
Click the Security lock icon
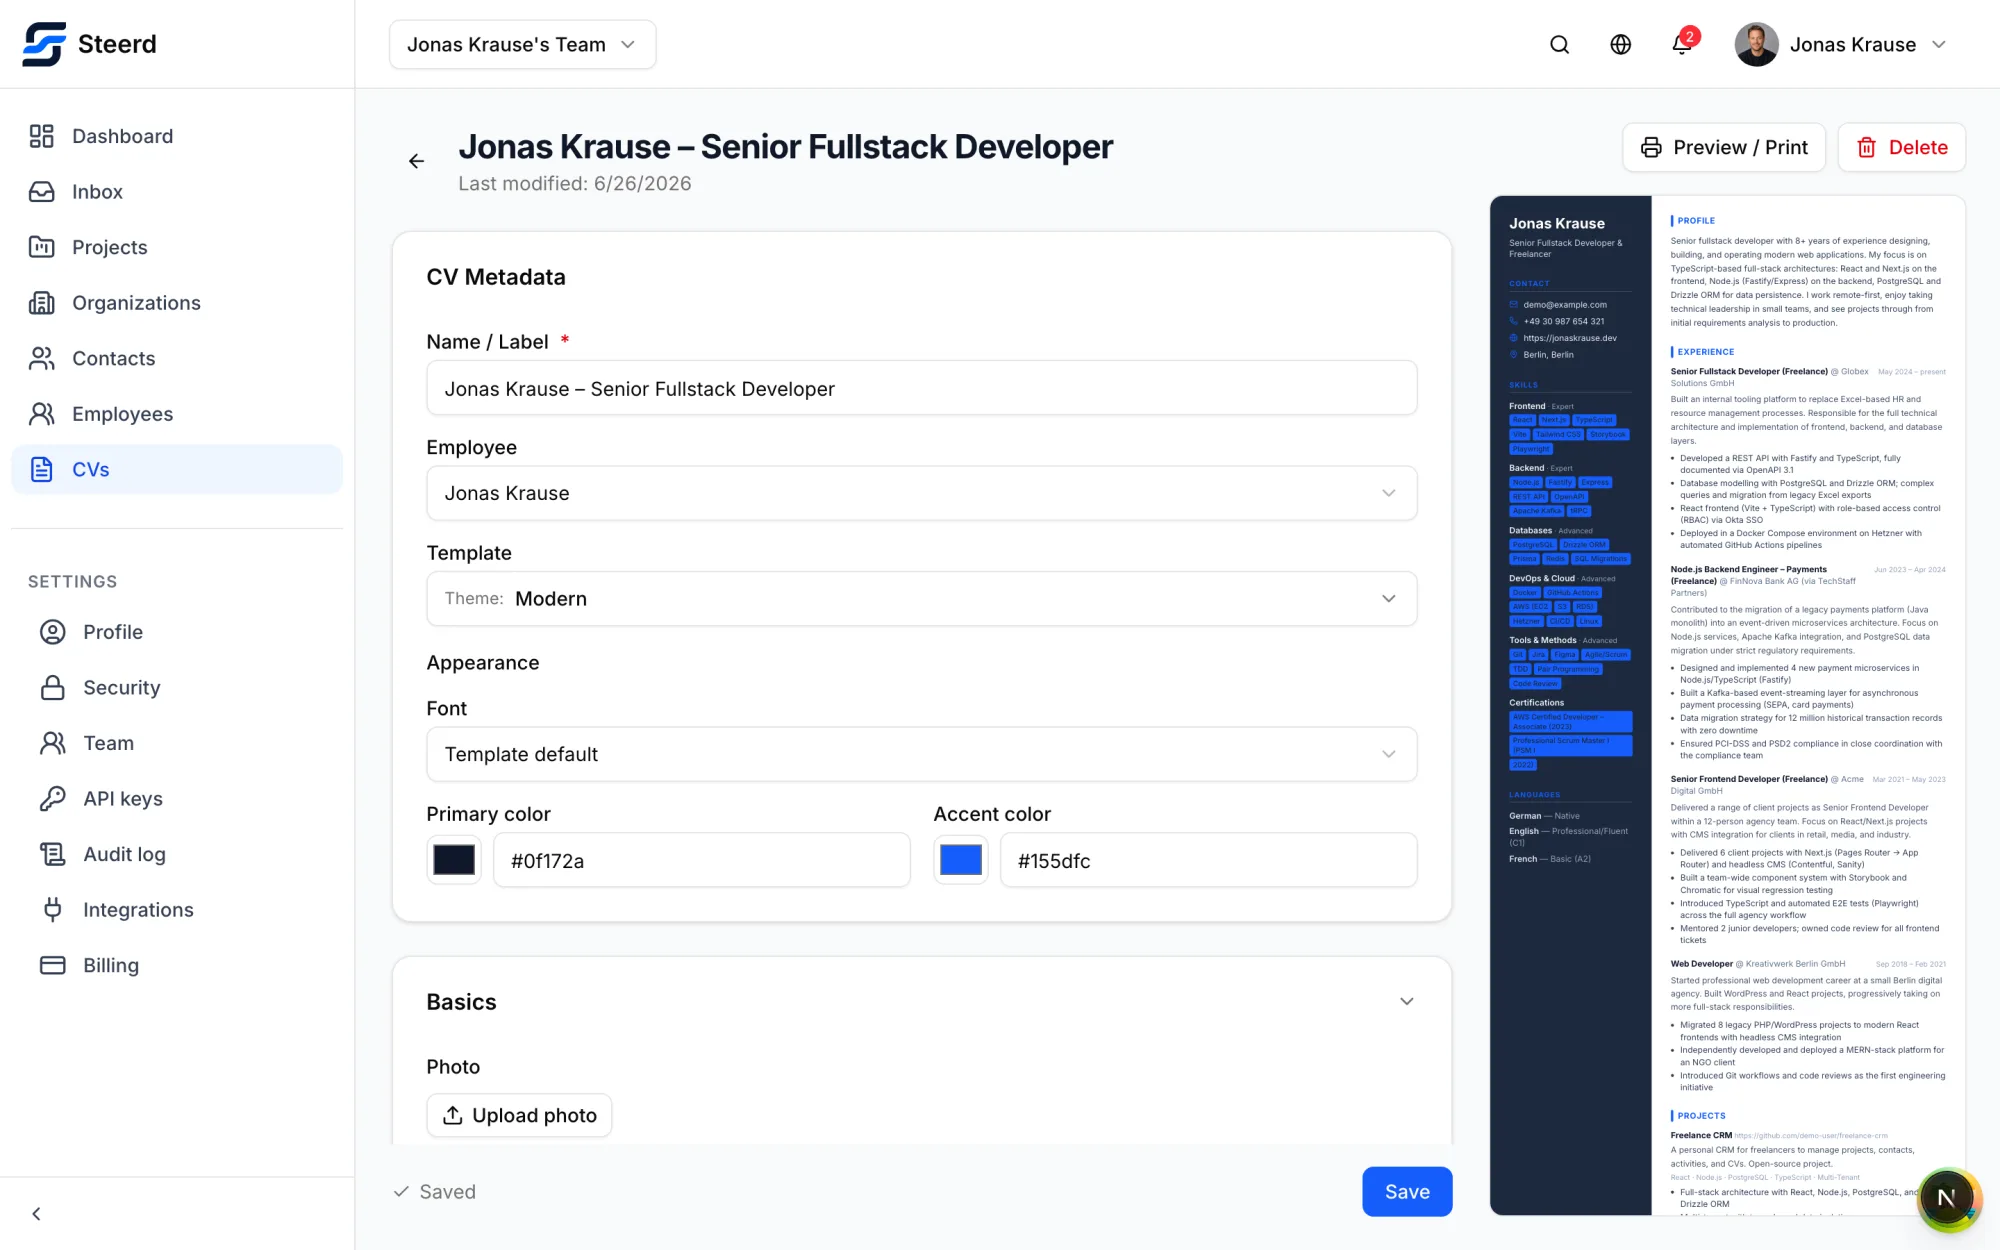pos(52,688)
